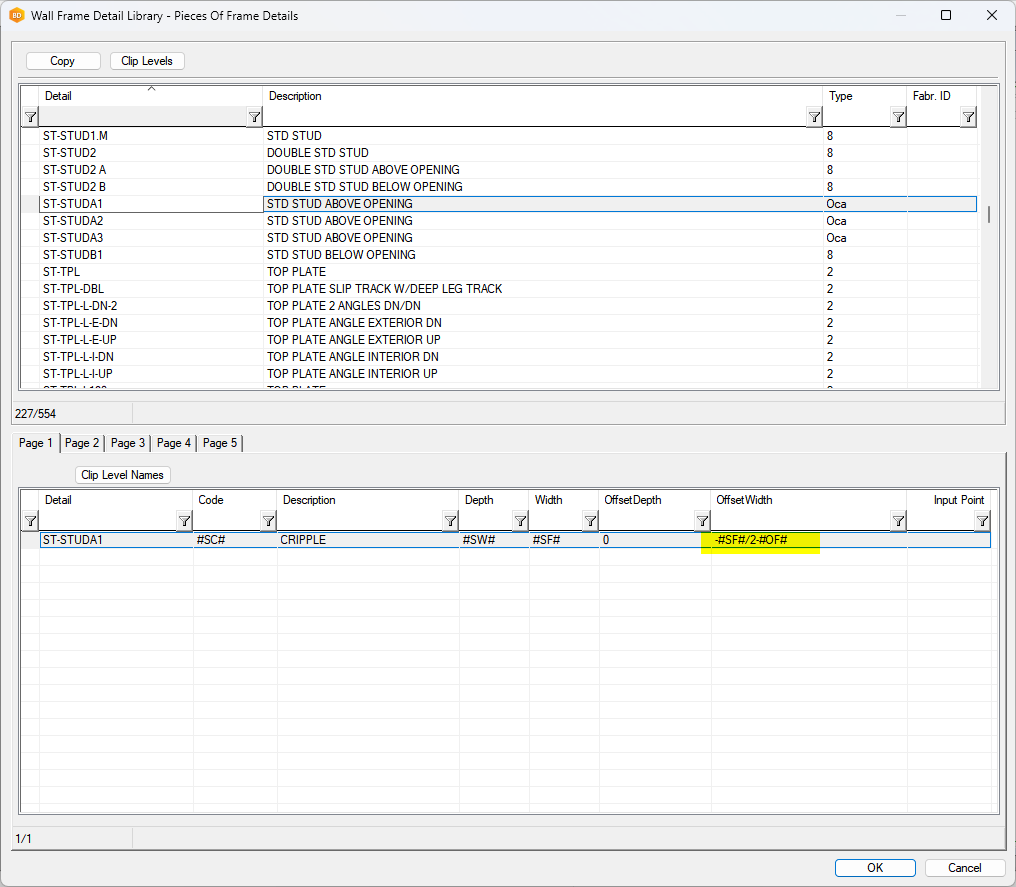
Task: Click the filter icon for upper Description column
Action: (x=814, y=118)
